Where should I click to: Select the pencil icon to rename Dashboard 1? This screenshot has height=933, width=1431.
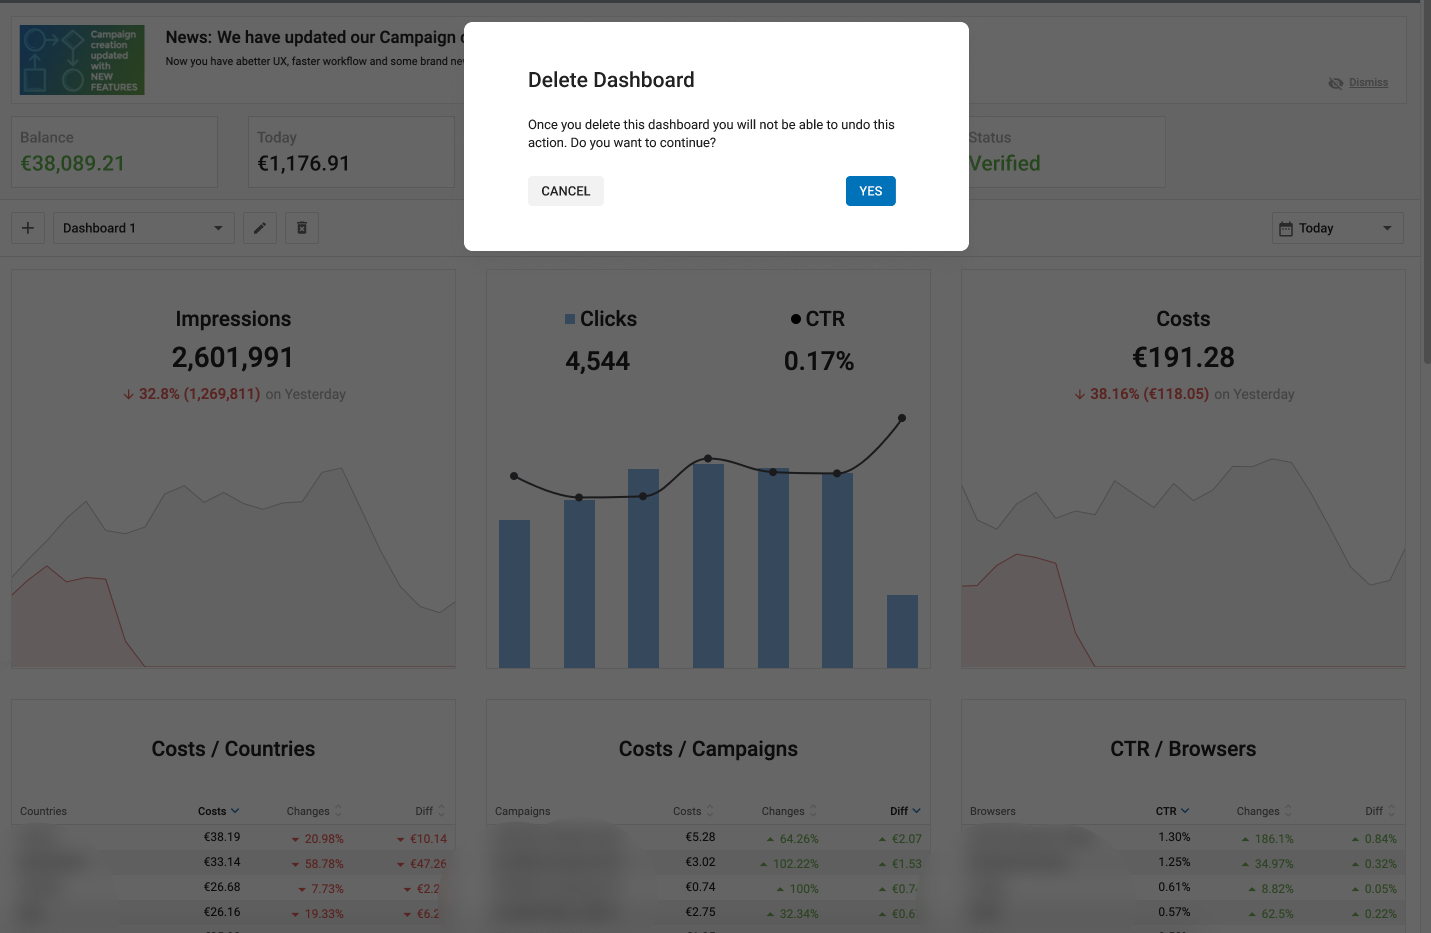(x=259, y=227)
